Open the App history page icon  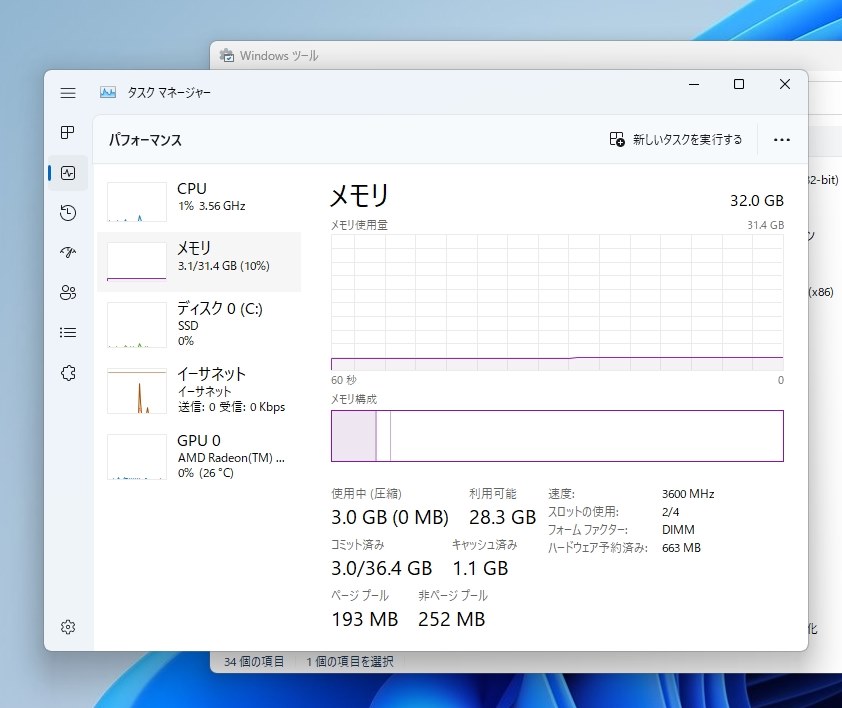68,213
